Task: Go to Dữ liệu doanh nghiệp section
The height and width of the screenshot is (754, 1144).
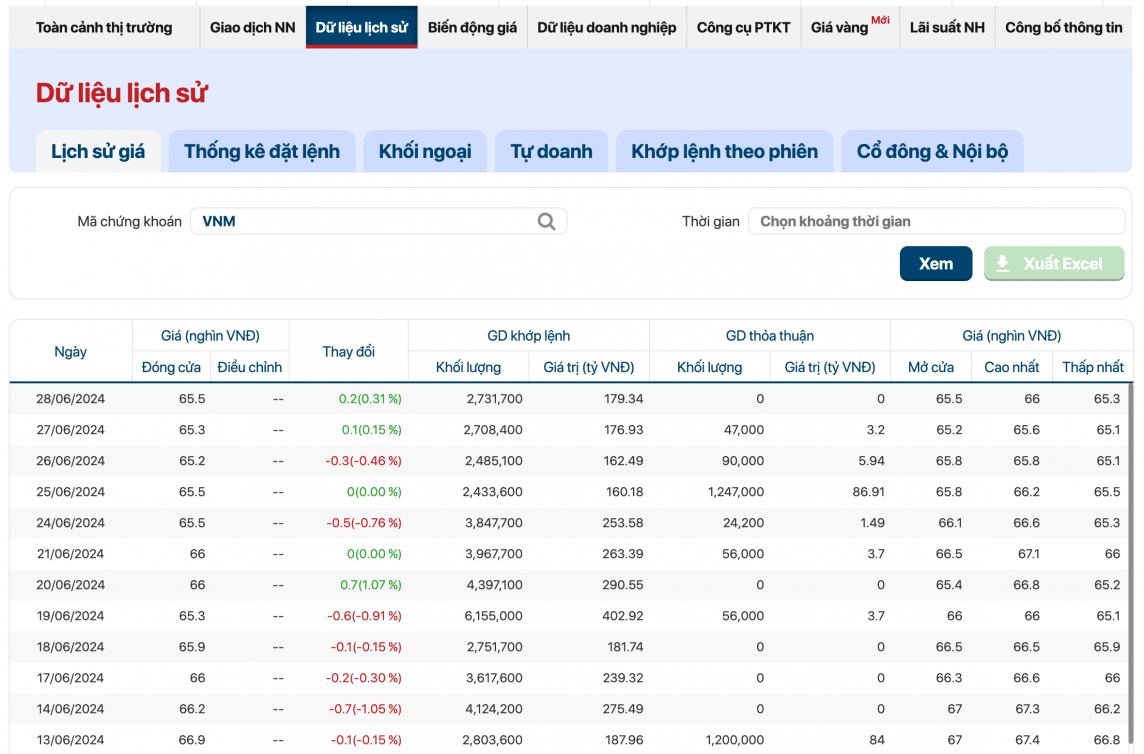Action: (606, 27)
